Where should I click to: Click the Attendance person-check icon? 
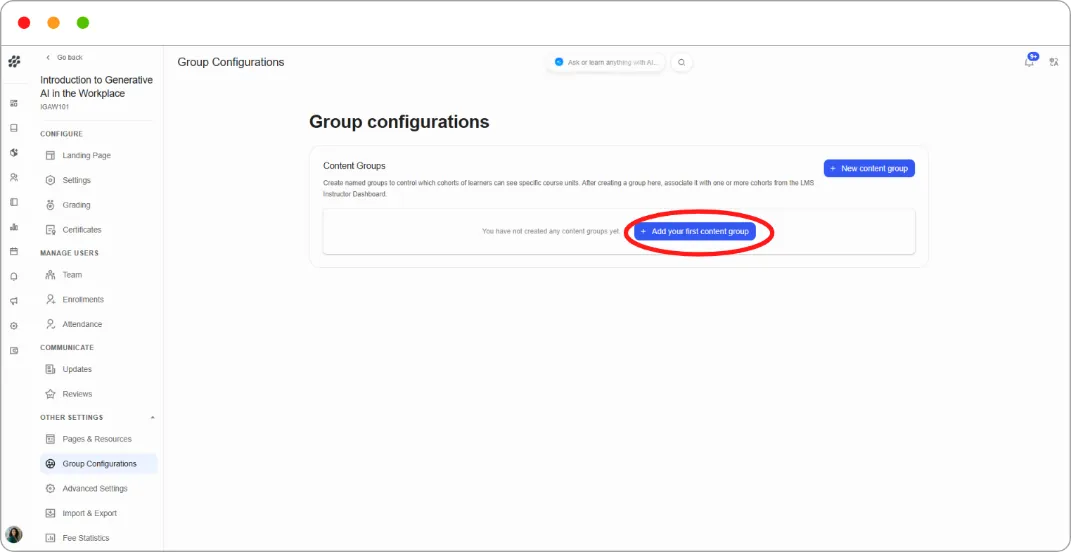(x=50, y=324)
